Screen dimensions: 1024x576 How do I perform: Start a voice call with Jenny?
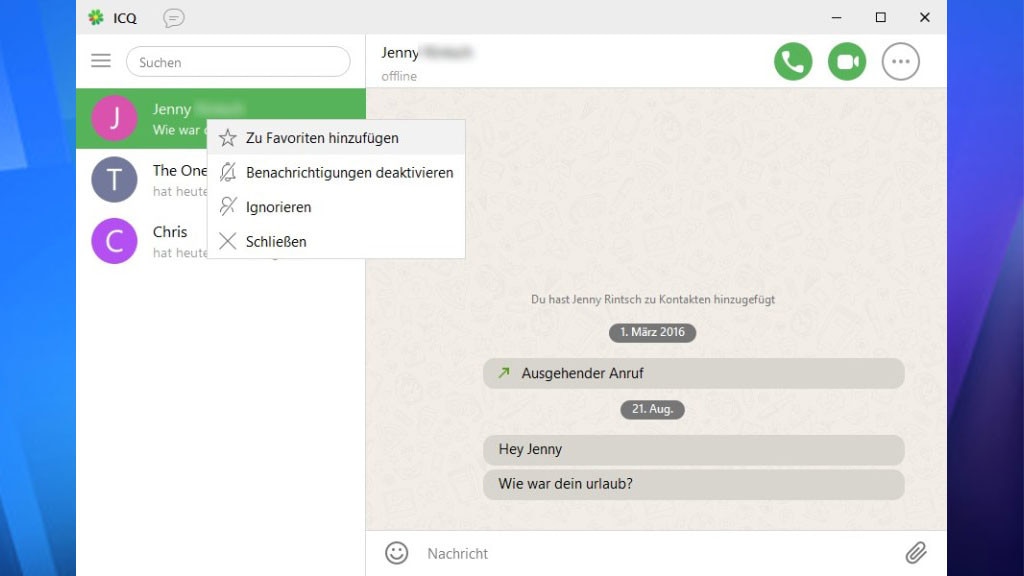pos(792,62)
